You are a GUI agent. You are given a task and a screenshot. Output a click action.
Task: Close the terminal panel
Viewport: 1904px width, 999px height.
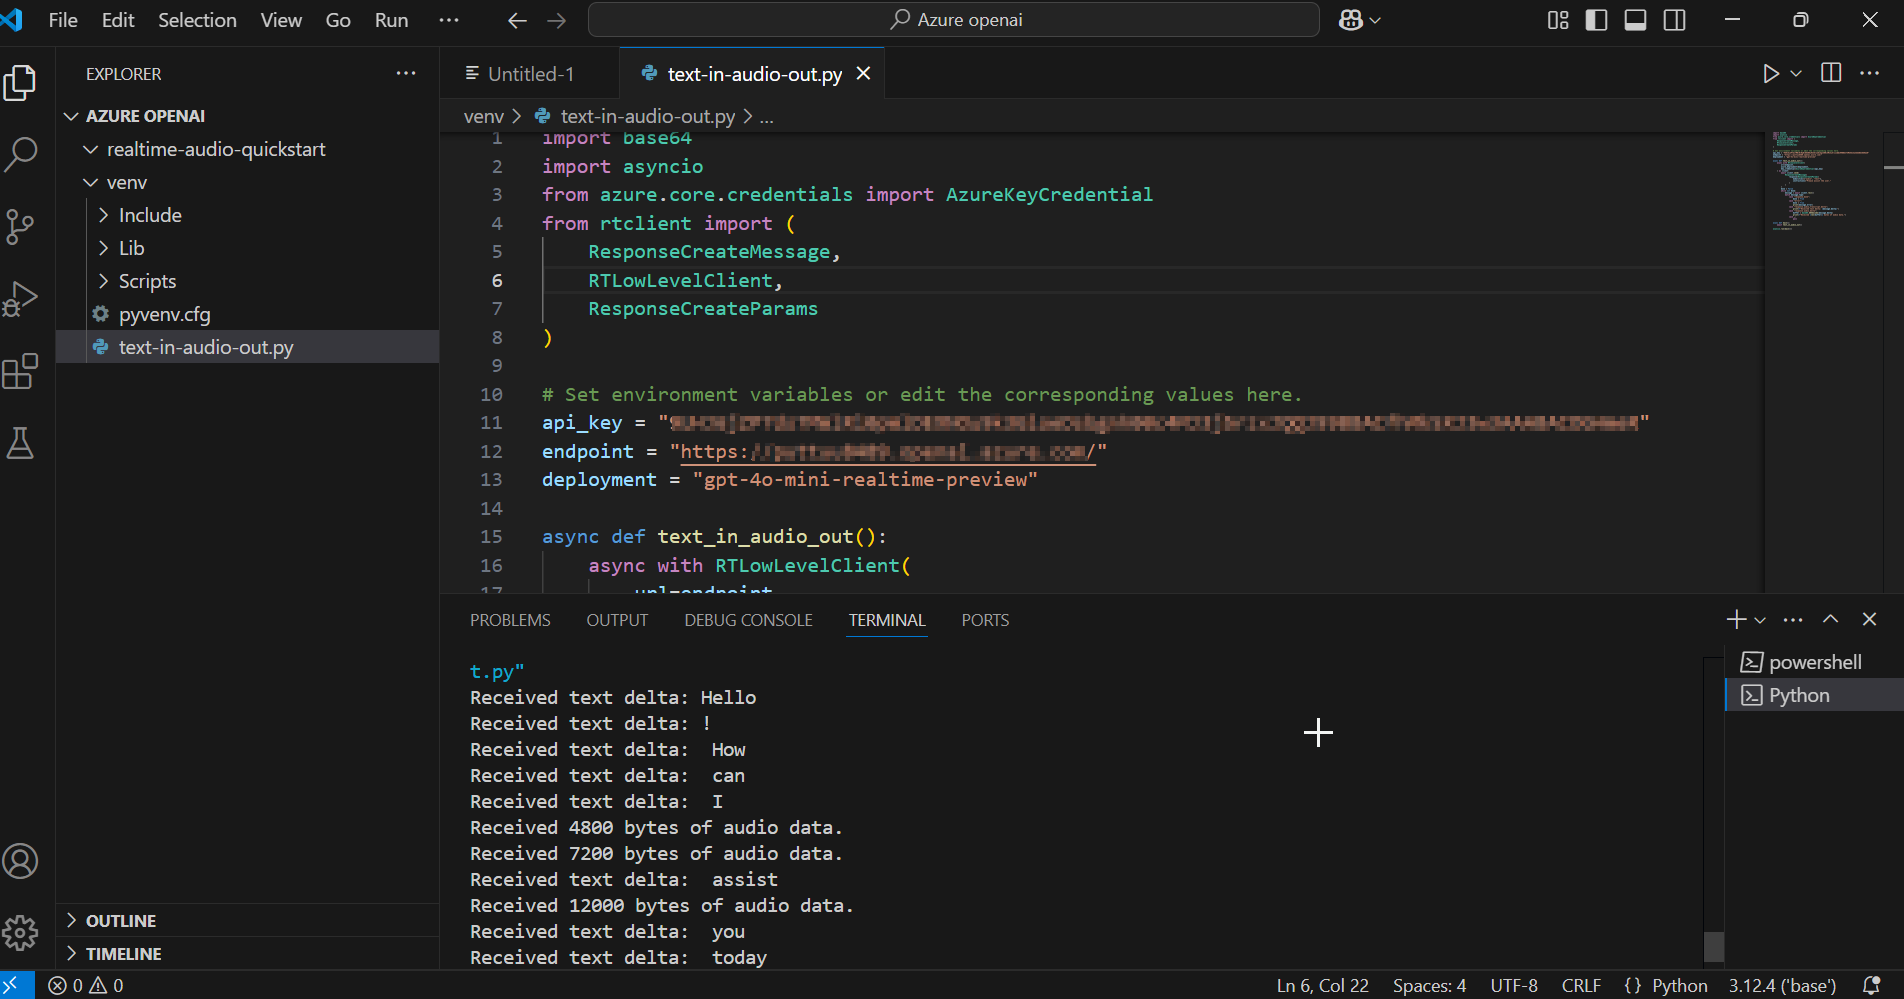click(x=1869, y=620)
